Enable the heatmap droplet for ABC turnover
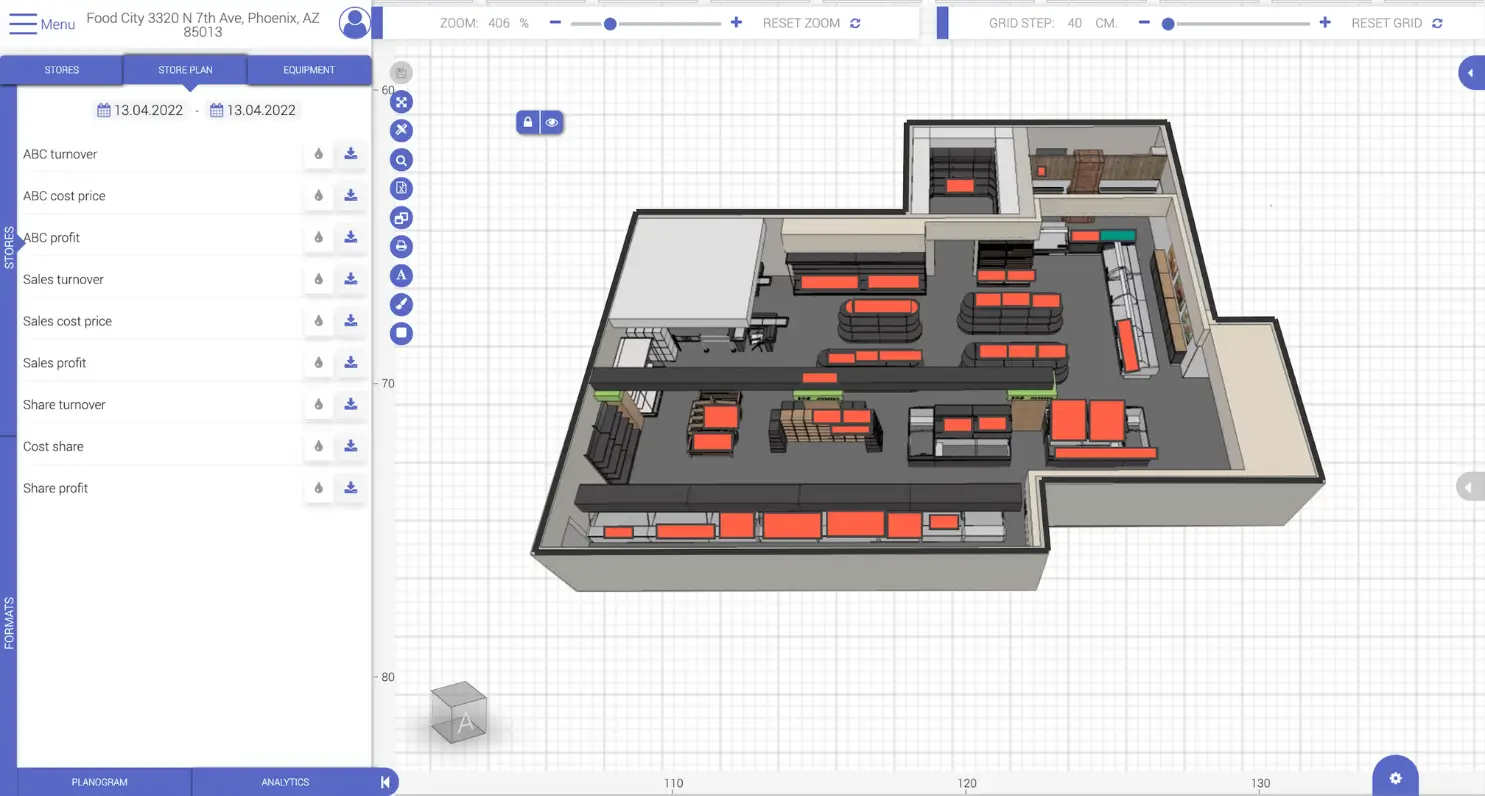The image size is (1485, 796). point(318,153)
